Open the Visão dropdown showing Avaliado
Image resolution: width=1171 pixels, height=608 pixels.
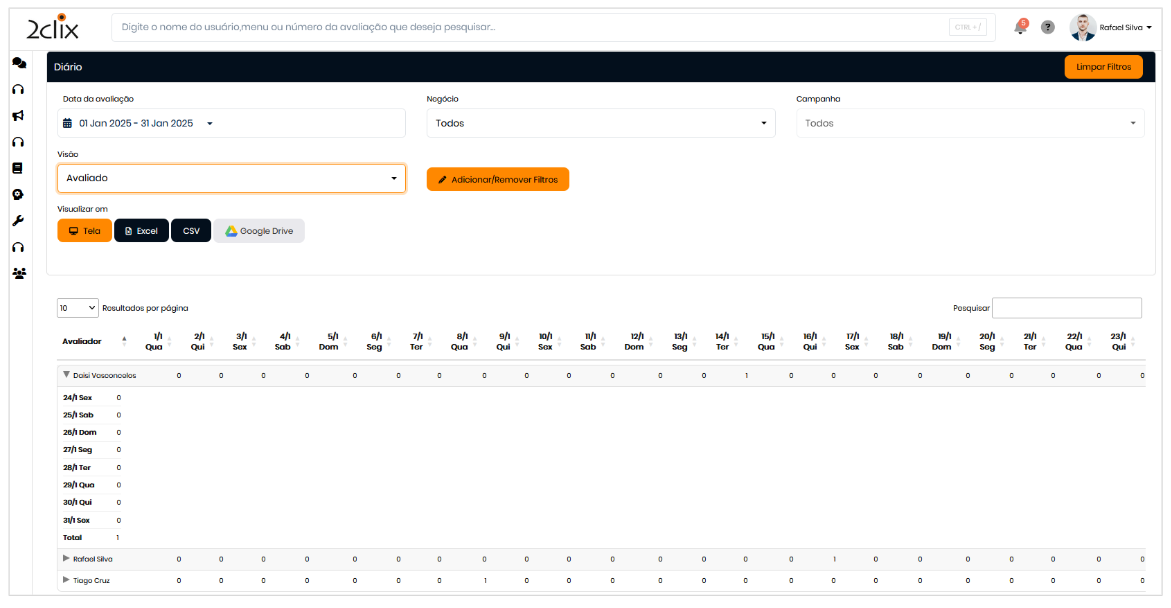[231, 178]
